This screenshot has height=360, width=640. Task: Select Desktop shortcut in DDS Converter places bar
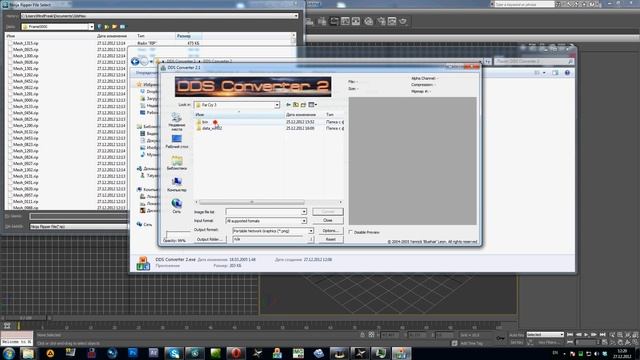click(x=177, y=142)
